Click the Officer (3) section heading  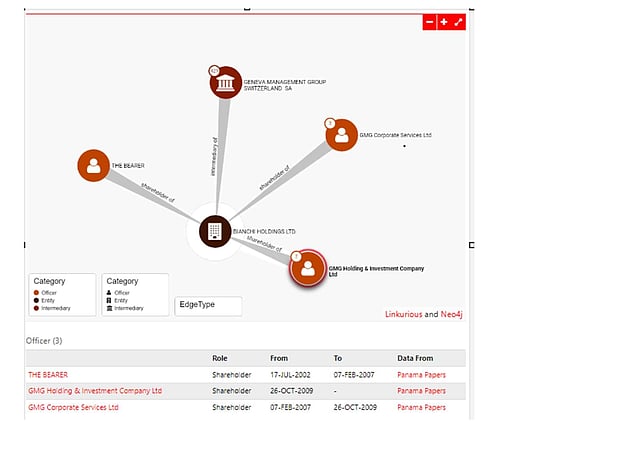(44, 341)
